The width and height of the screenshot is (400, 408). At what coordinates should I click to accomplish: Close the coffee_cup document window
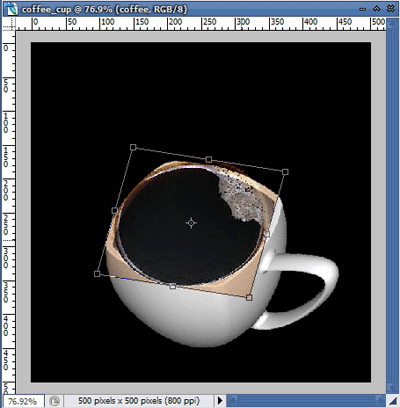pos(391,9)
